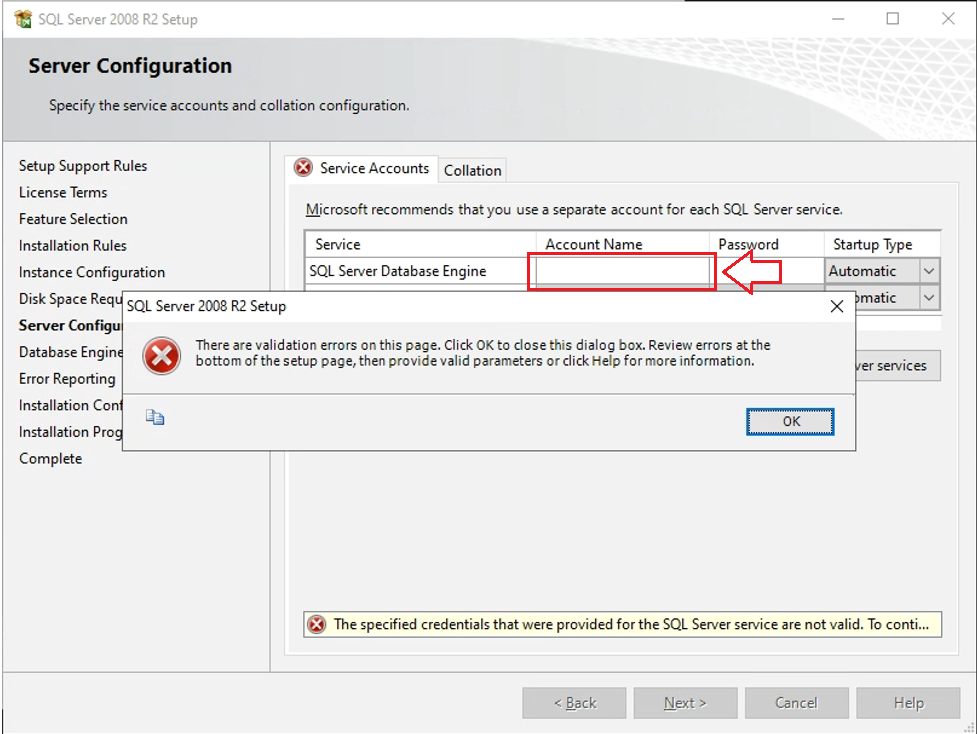Image resolution: width=977 pixels, height=734 pixels.
Task: Click OK to dismiss the validation dialog
Action: [790, 422]
